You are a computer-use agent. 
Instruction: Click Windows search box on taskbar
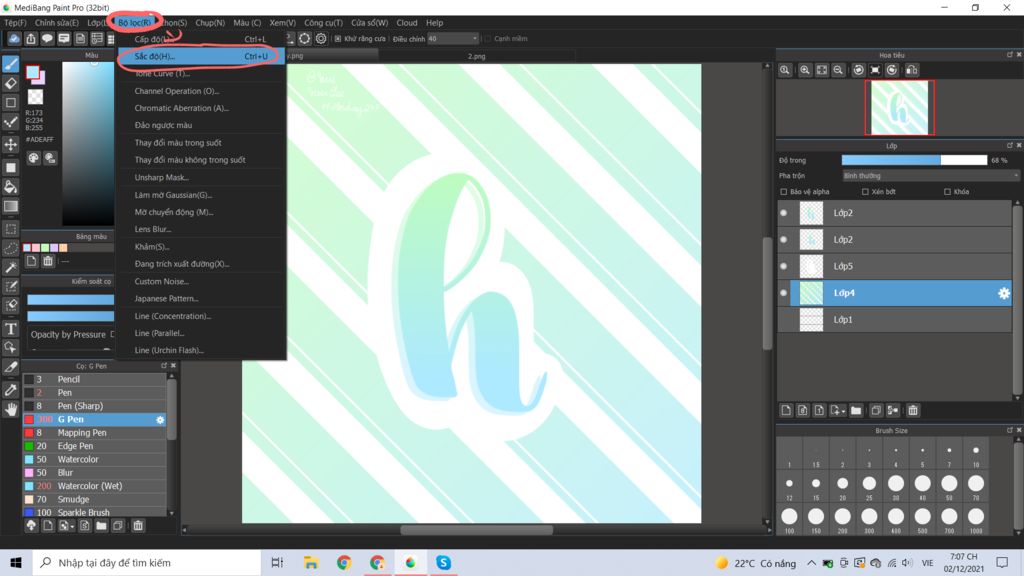tap(147, 562)
